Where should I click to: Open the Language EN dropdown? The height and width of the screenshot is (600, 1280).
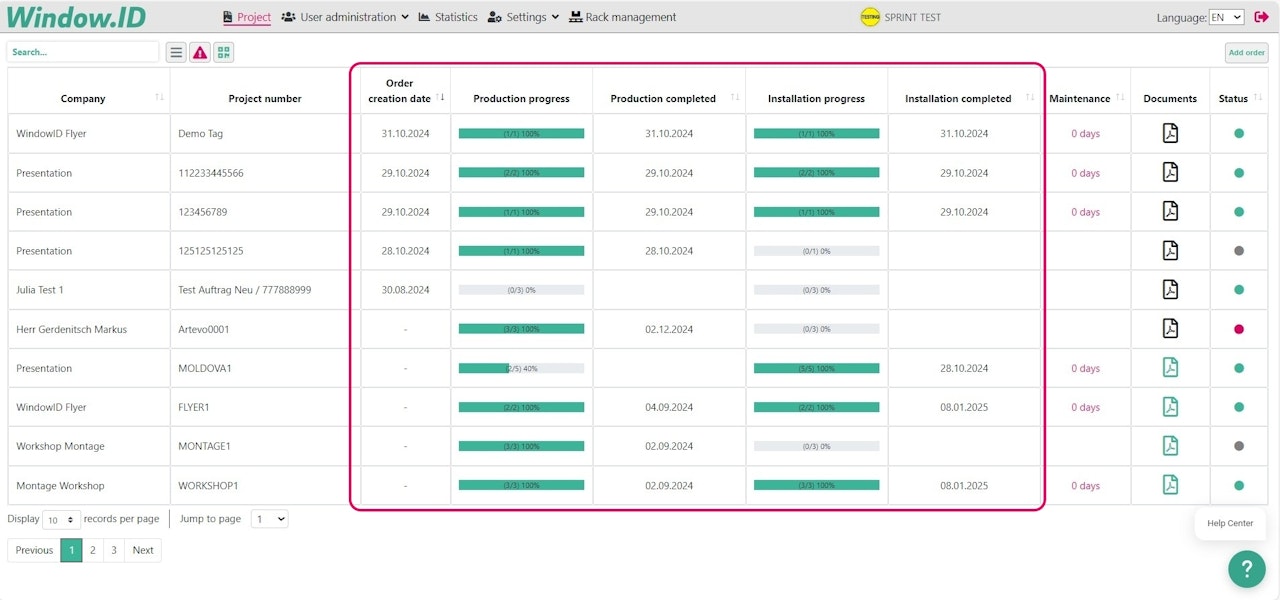coord(1226,17)
